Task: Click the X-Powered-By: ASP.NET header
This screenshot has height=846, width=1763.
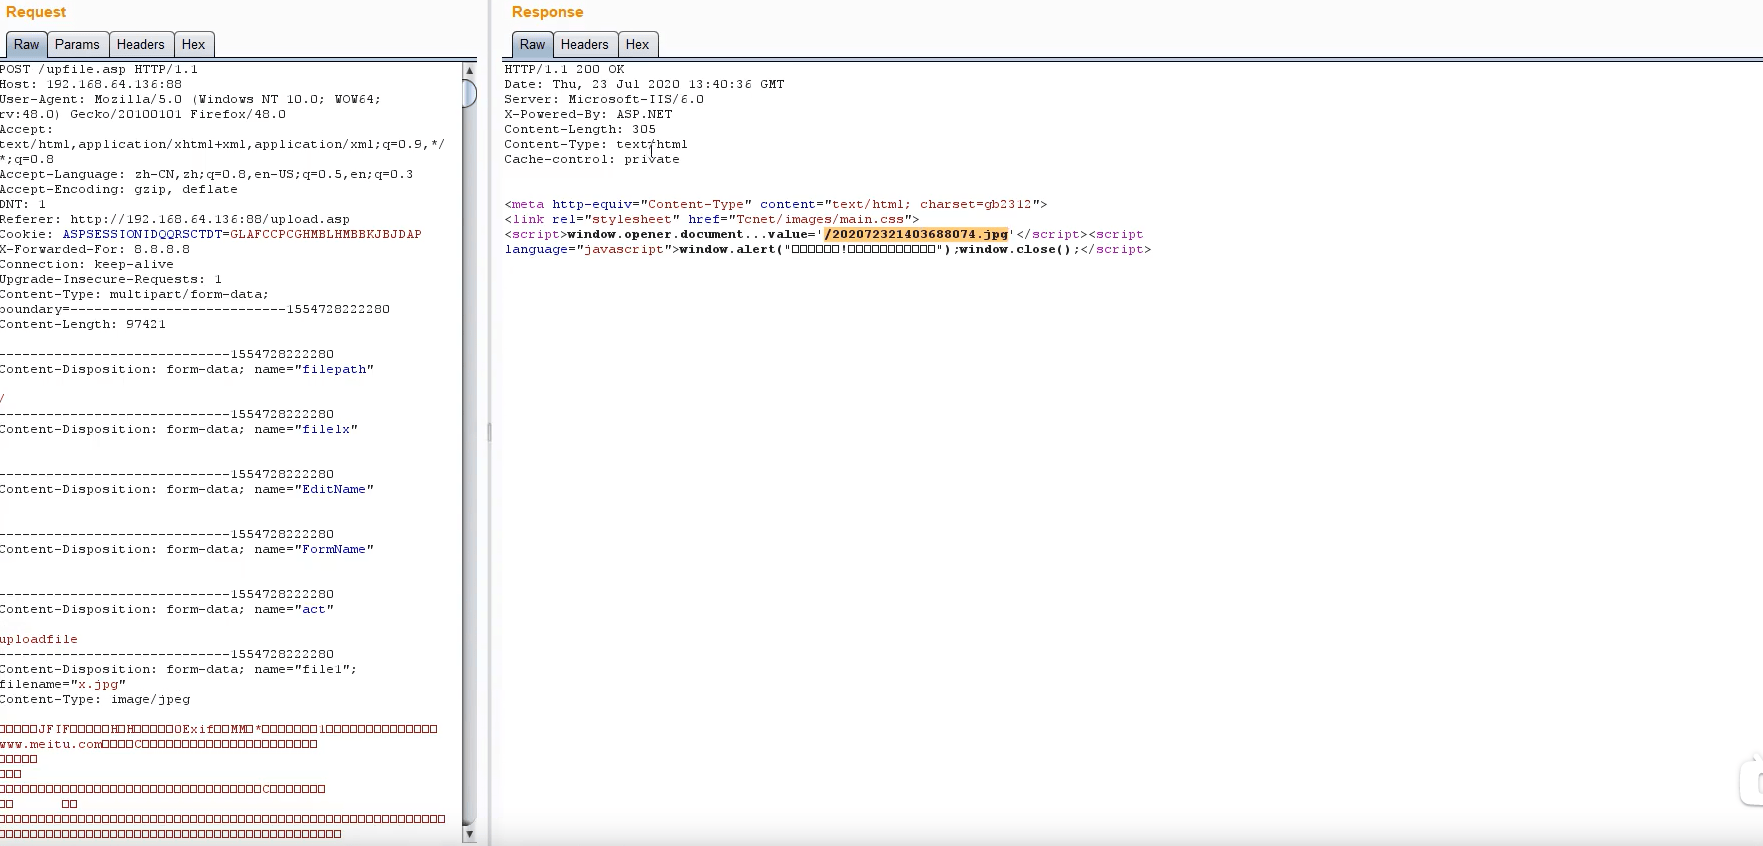Action: point(588,114)
